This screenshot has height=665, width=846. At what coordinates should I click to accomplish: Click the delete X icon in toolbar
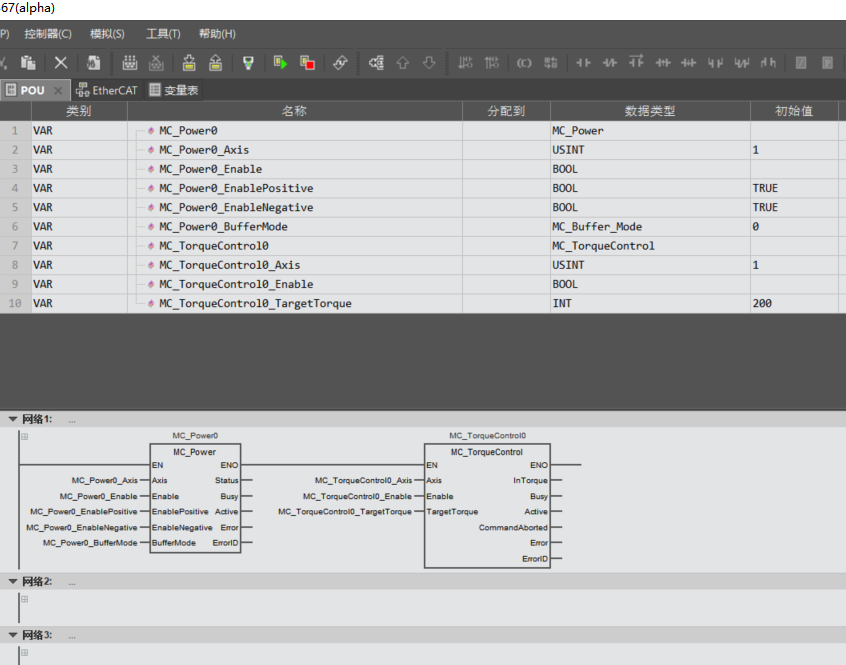coord(61,62)
